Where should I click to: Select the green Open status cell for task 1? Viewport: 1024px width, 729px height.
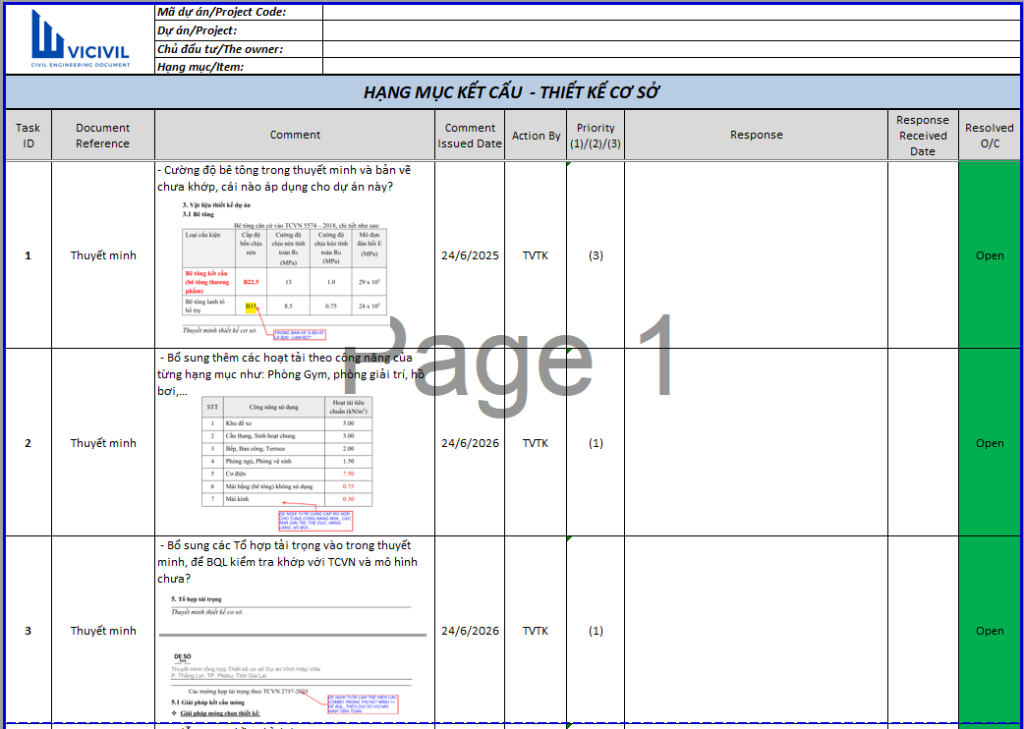tap(989, 255)
